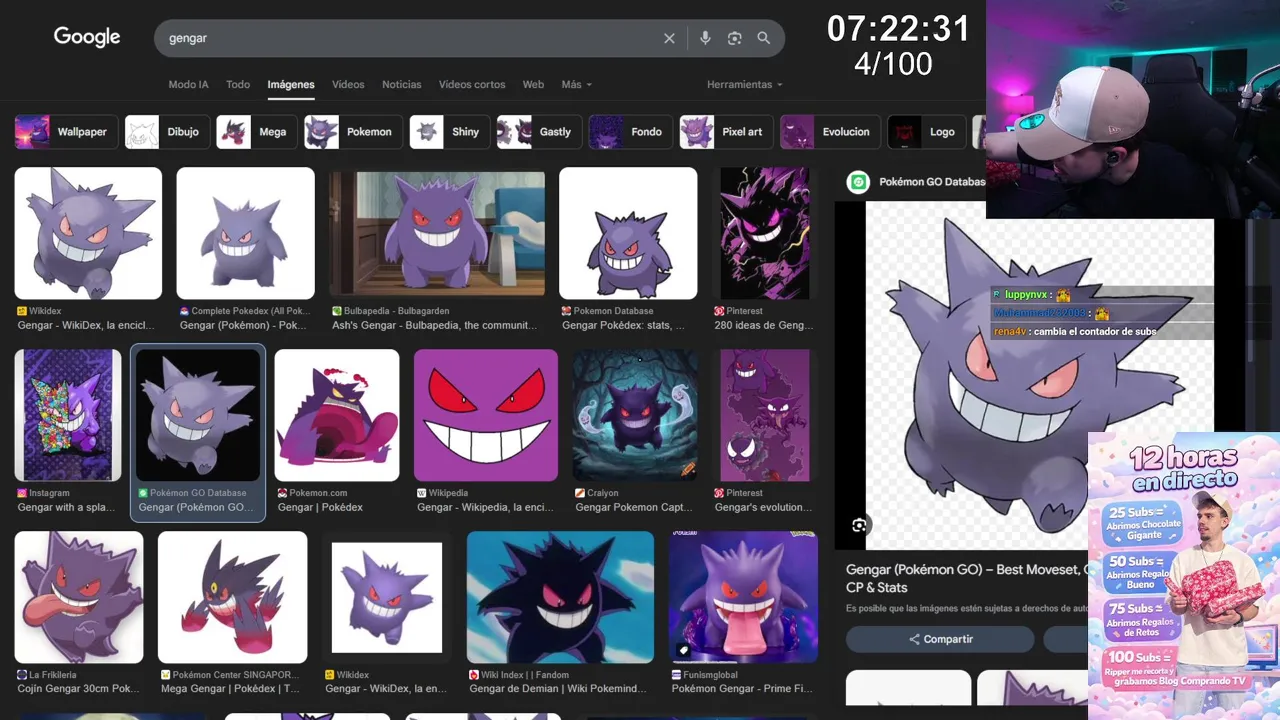Image resolution: width=1280 pixels, height=720 pixels.
Task: Open Ash's Gengar Bulbapedia thumbnail
Action: coord(437,233)
